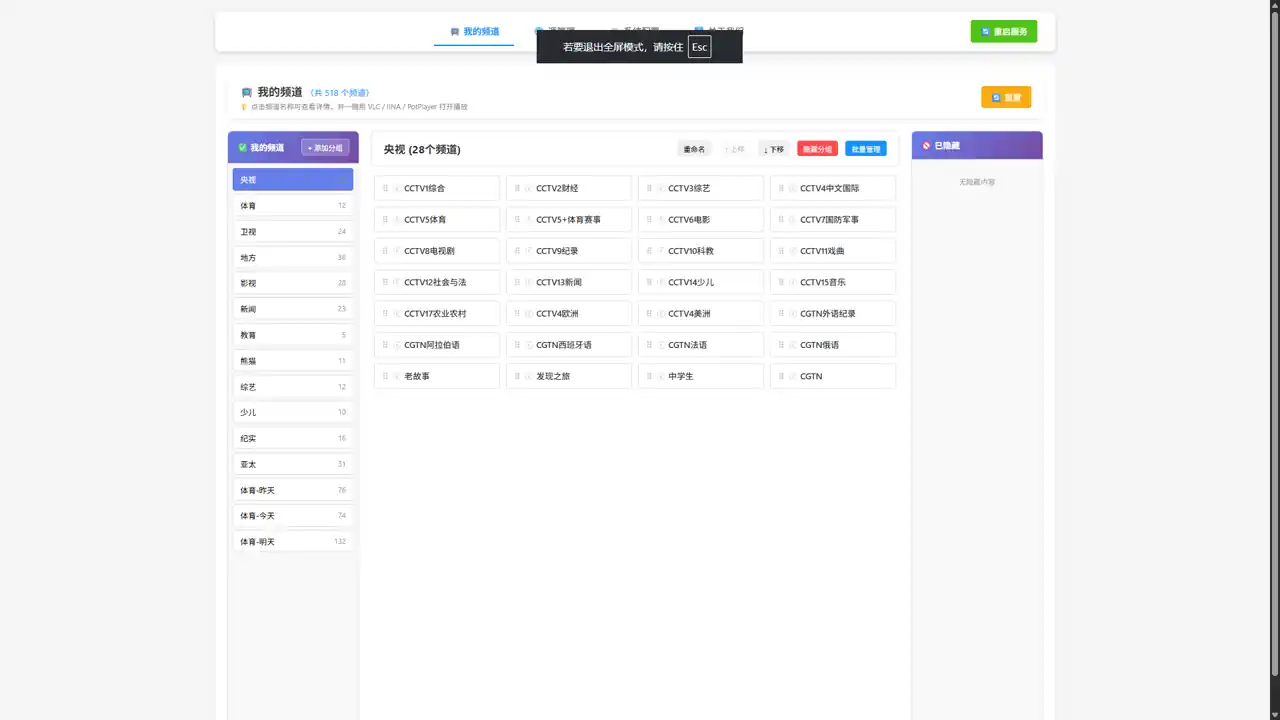Image resolution: width=1280 pixels, height=720 pixels.
Task: Select the 体育-今天 group
Action: pyautogui.click(x=293, y=516)
